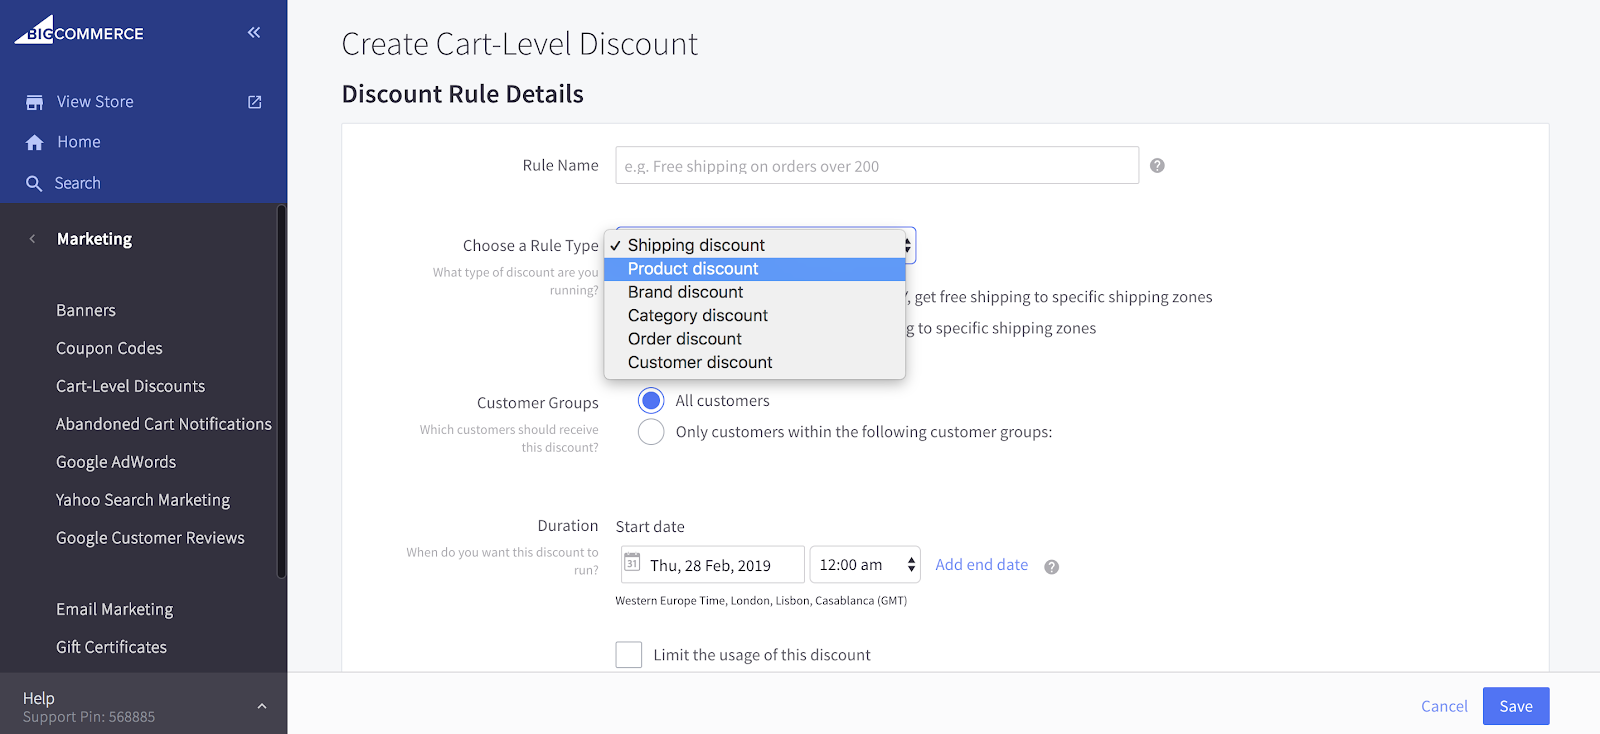Screen dimensions: 1600x734
Task: Expand the Help support panel chevron
Action: coord(262,706)
